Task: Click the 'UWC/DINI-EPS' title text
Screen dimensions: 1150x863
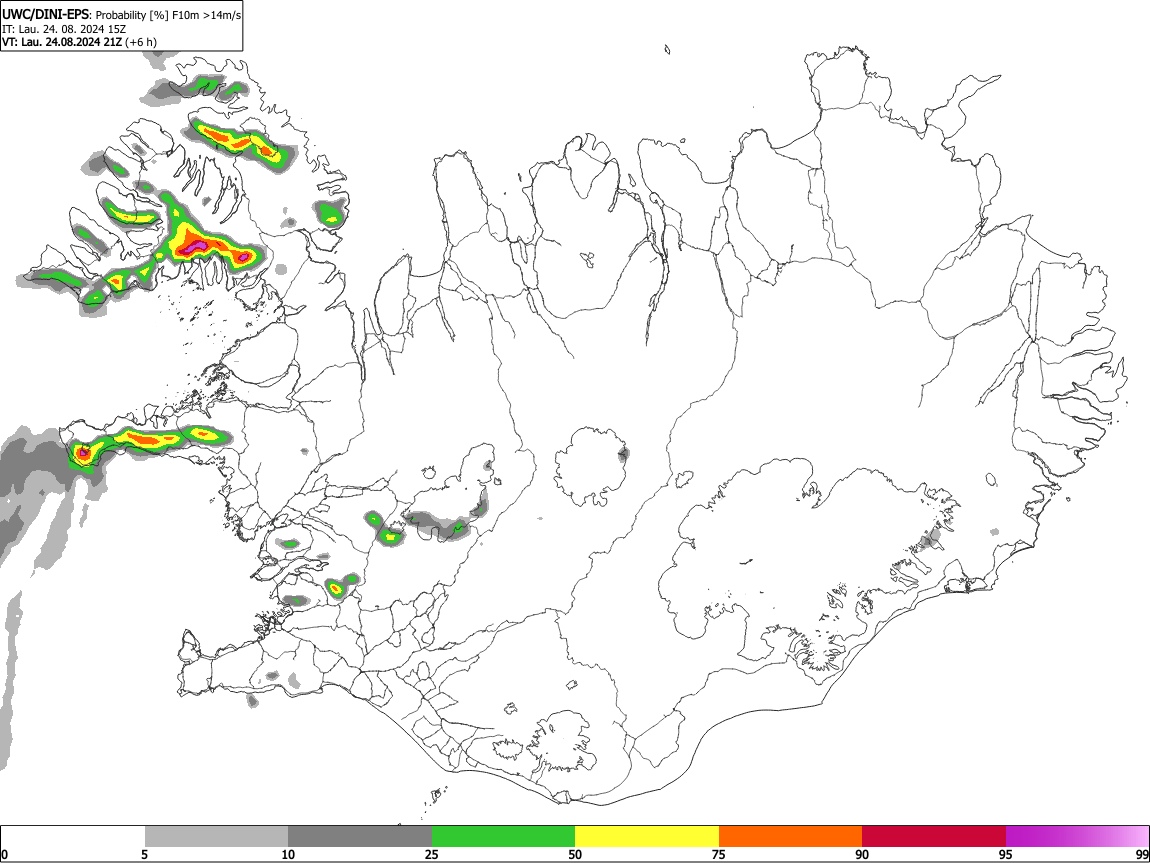Action: (x=45, y=14)
